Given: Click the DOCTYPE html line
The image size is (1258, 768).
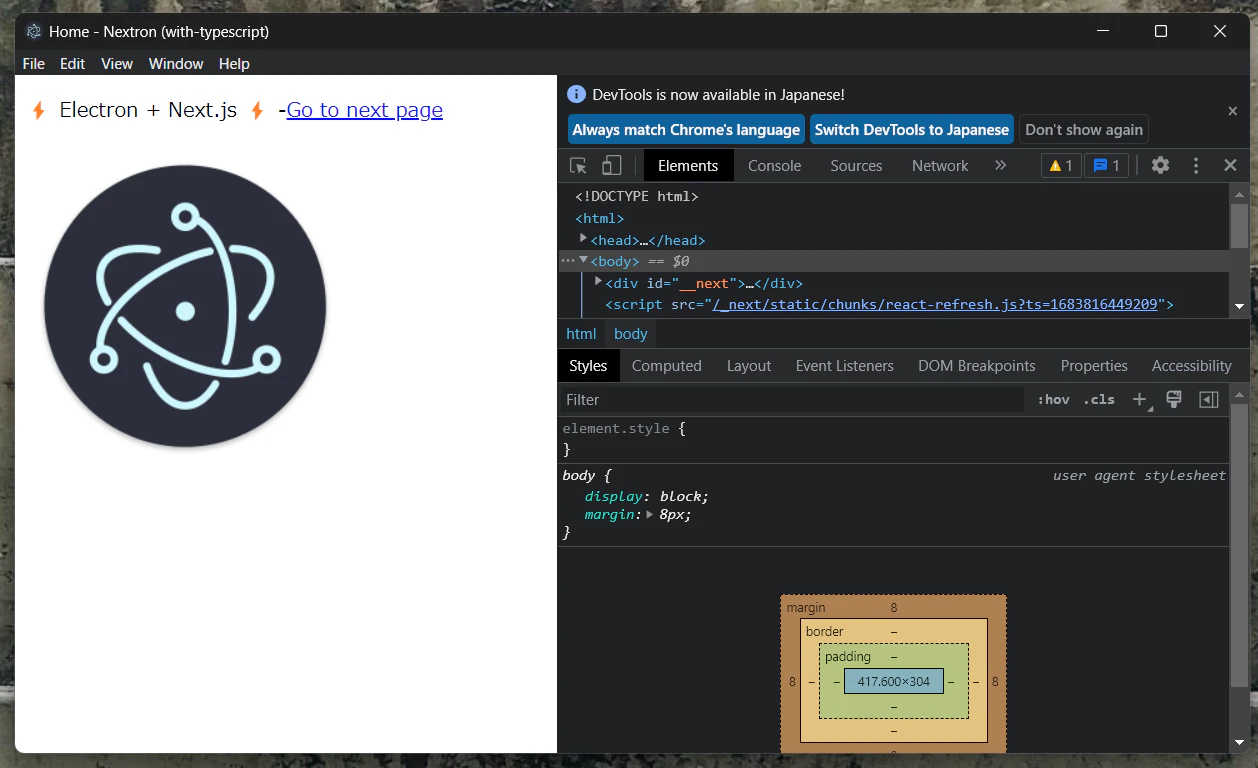Looking at the screenshot, I should point(637,196).
